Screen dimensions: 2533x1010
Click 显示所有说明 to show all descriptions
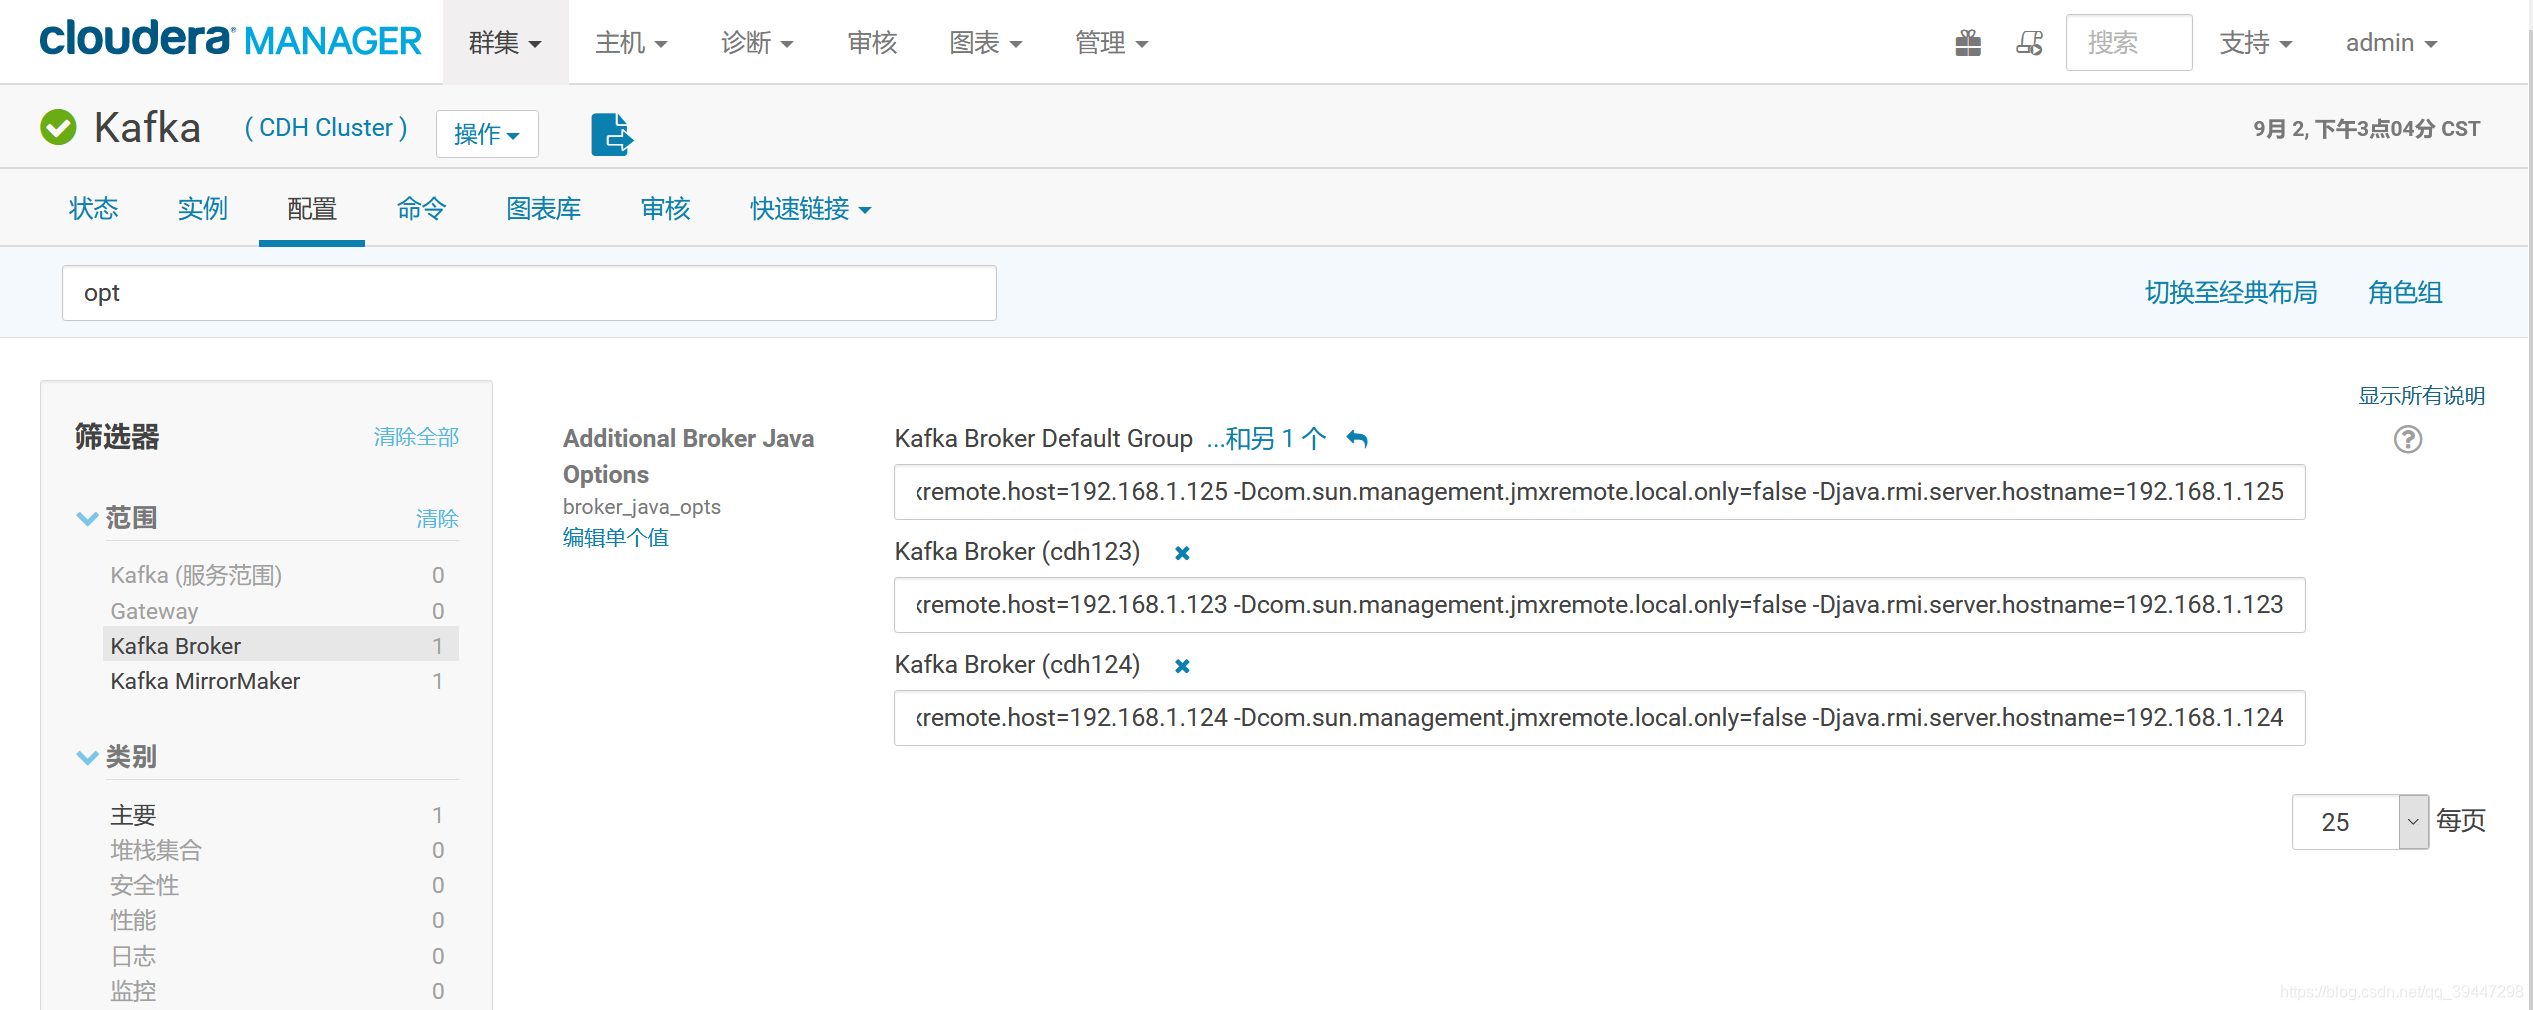[2421, 395]
